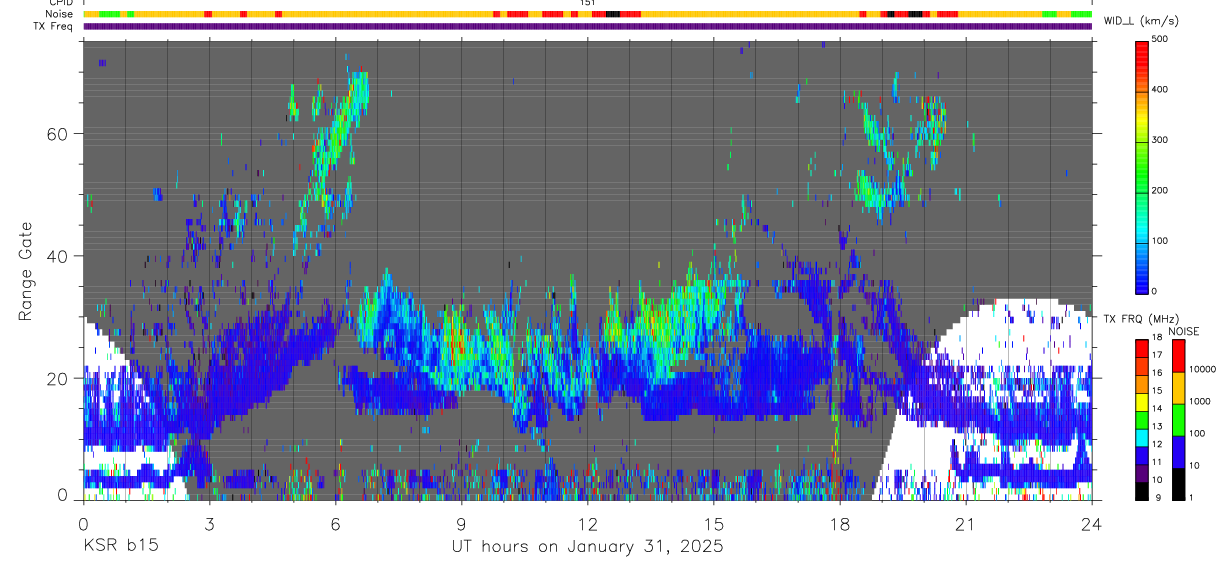This screenshot has height=567, width=1228.
Task: Pick the cyan segment of the TX FRQ color bar
Action: [1141, 437]
